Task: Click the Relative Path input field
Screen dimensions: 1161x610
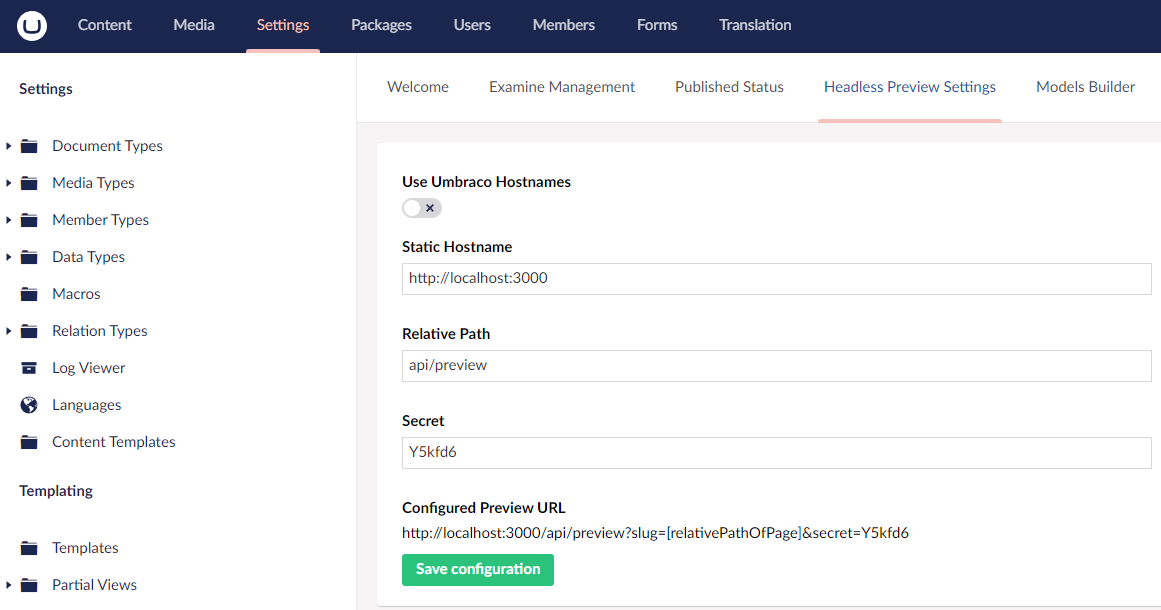Action: coord(777,366)
